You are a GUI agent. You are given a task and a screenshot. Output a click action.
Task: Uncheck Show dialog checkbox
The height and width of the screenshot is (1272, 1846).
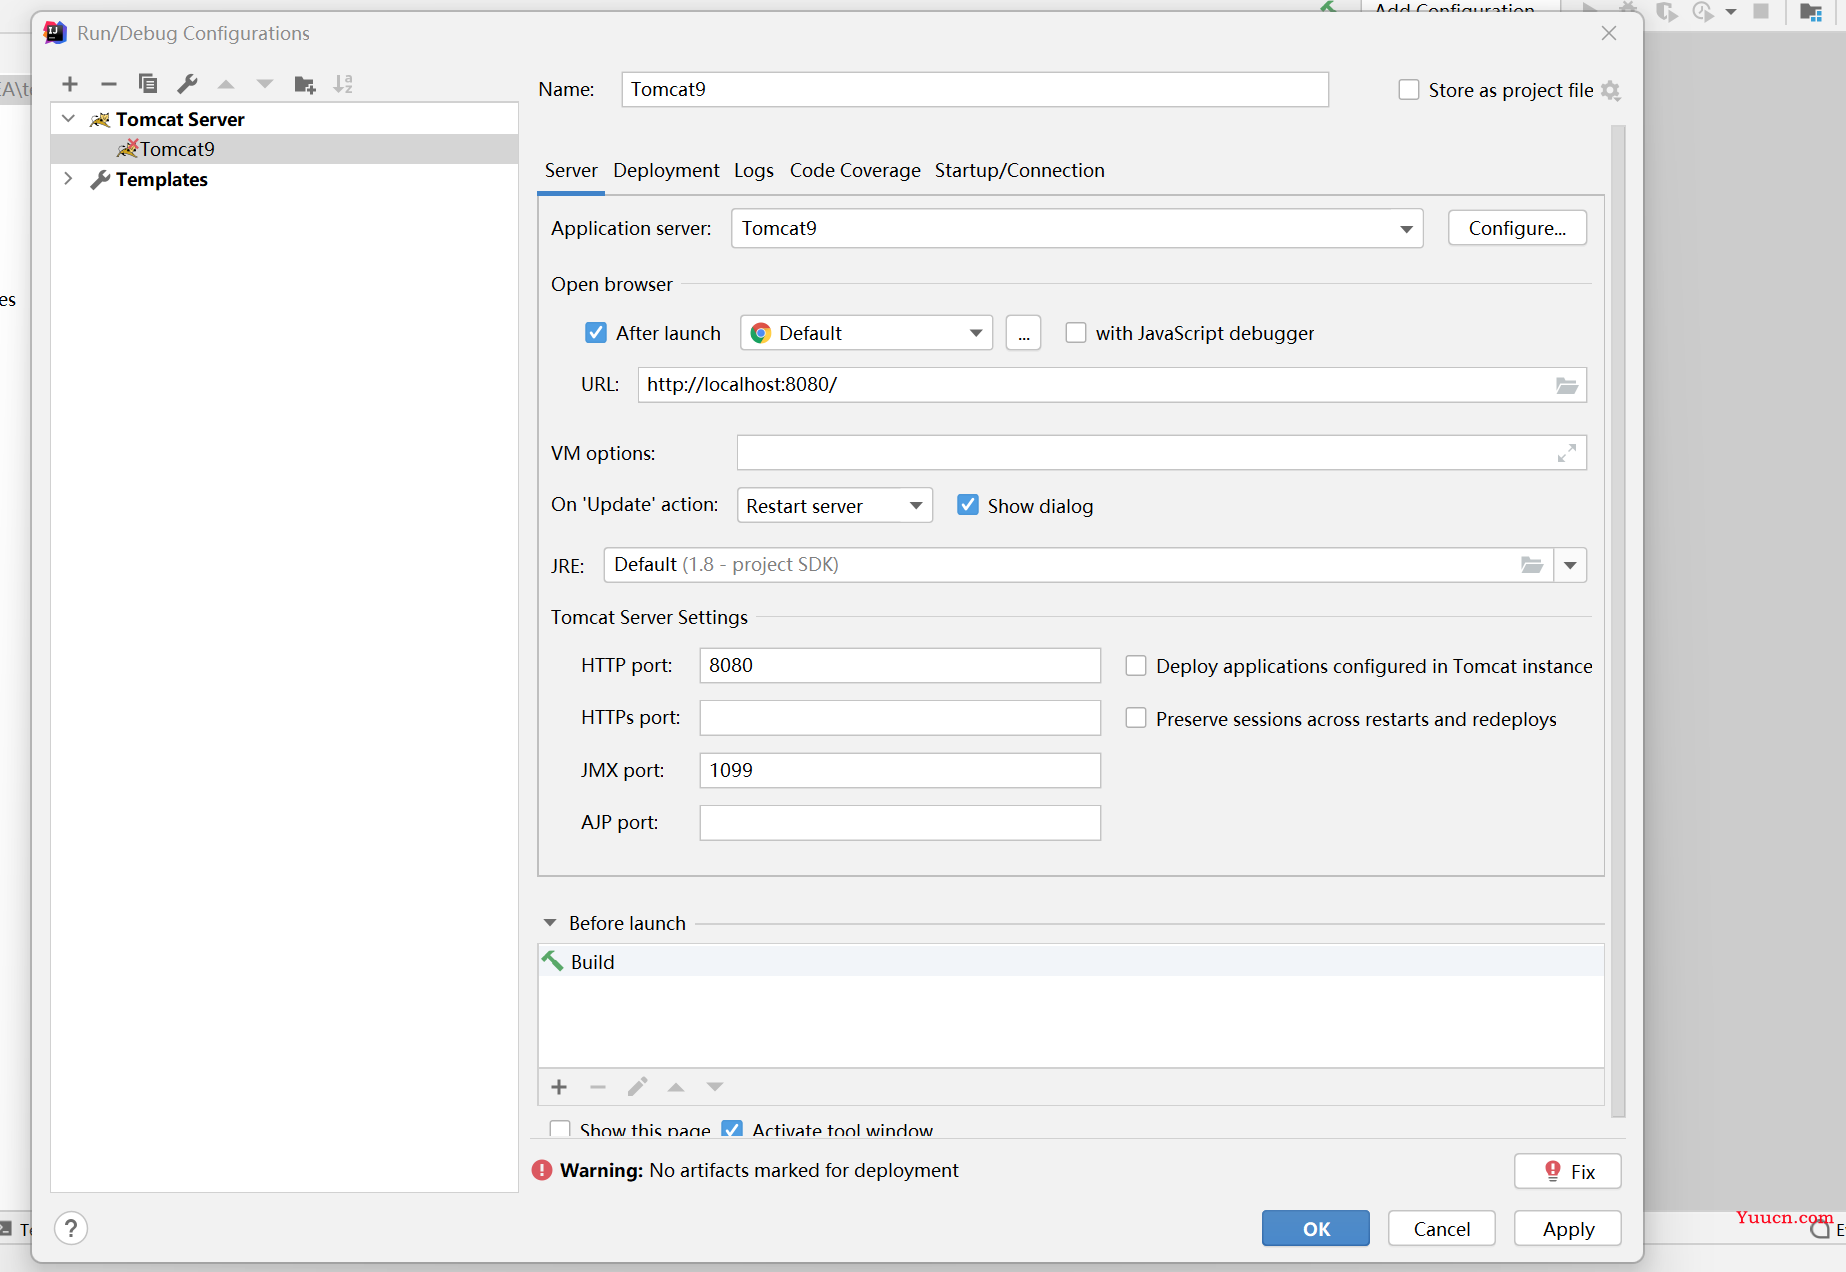click(x=968, y=505)
